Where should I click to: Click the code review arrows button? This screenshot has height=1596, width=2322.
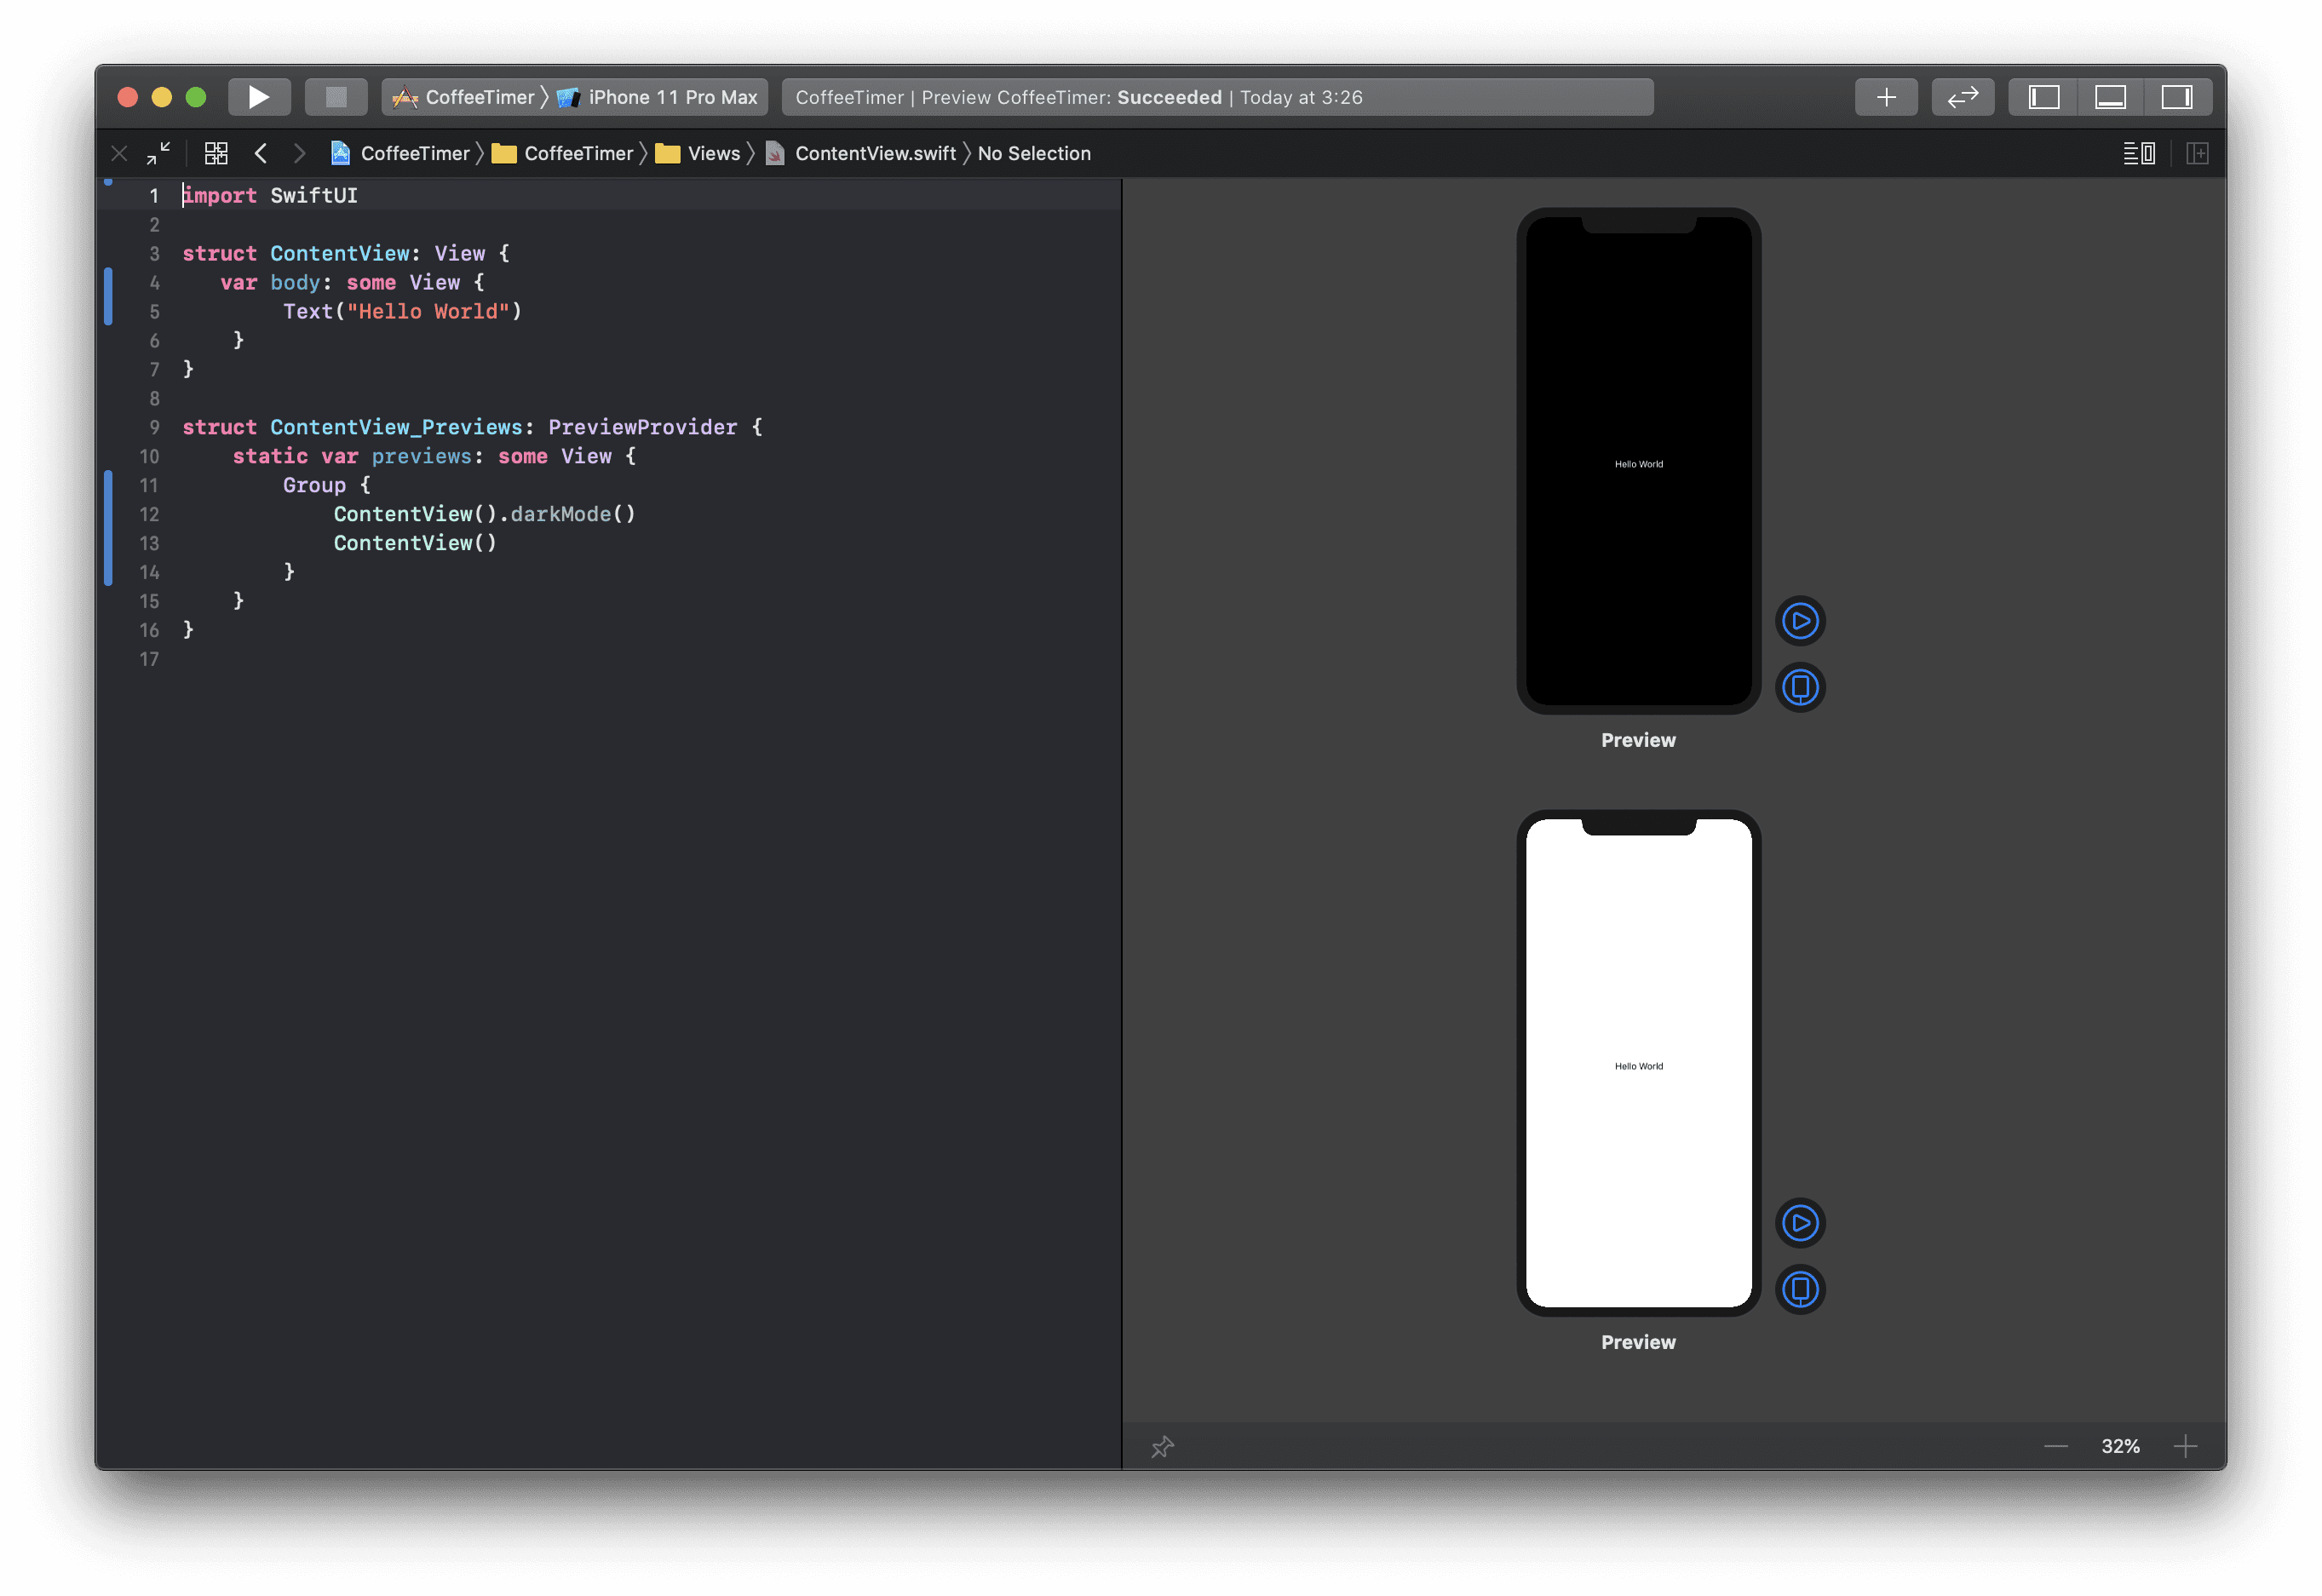[1962, 97]
